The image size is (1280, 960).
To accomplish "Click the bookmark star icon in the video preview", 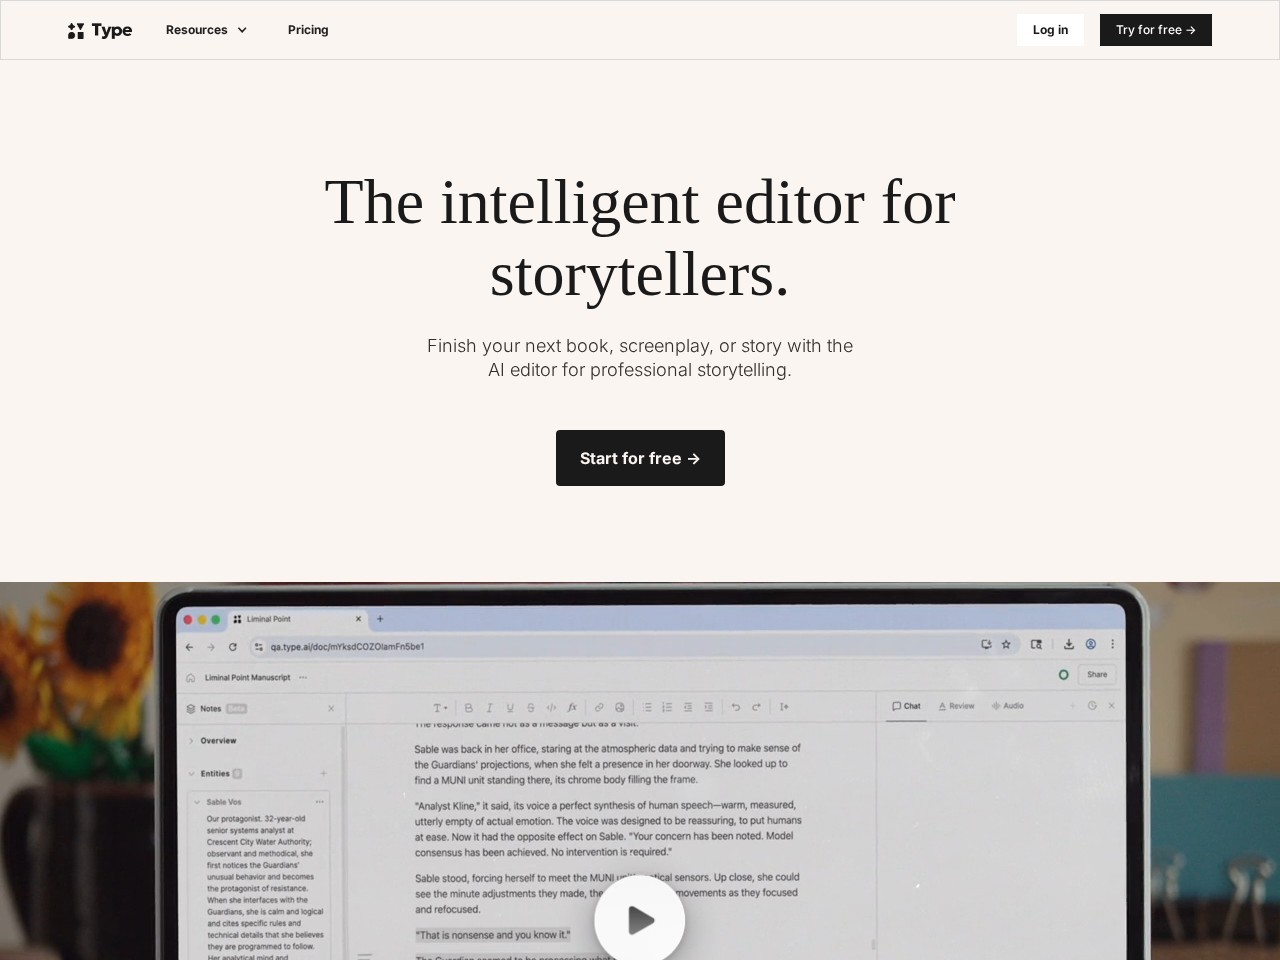I will pos(1006,645).
